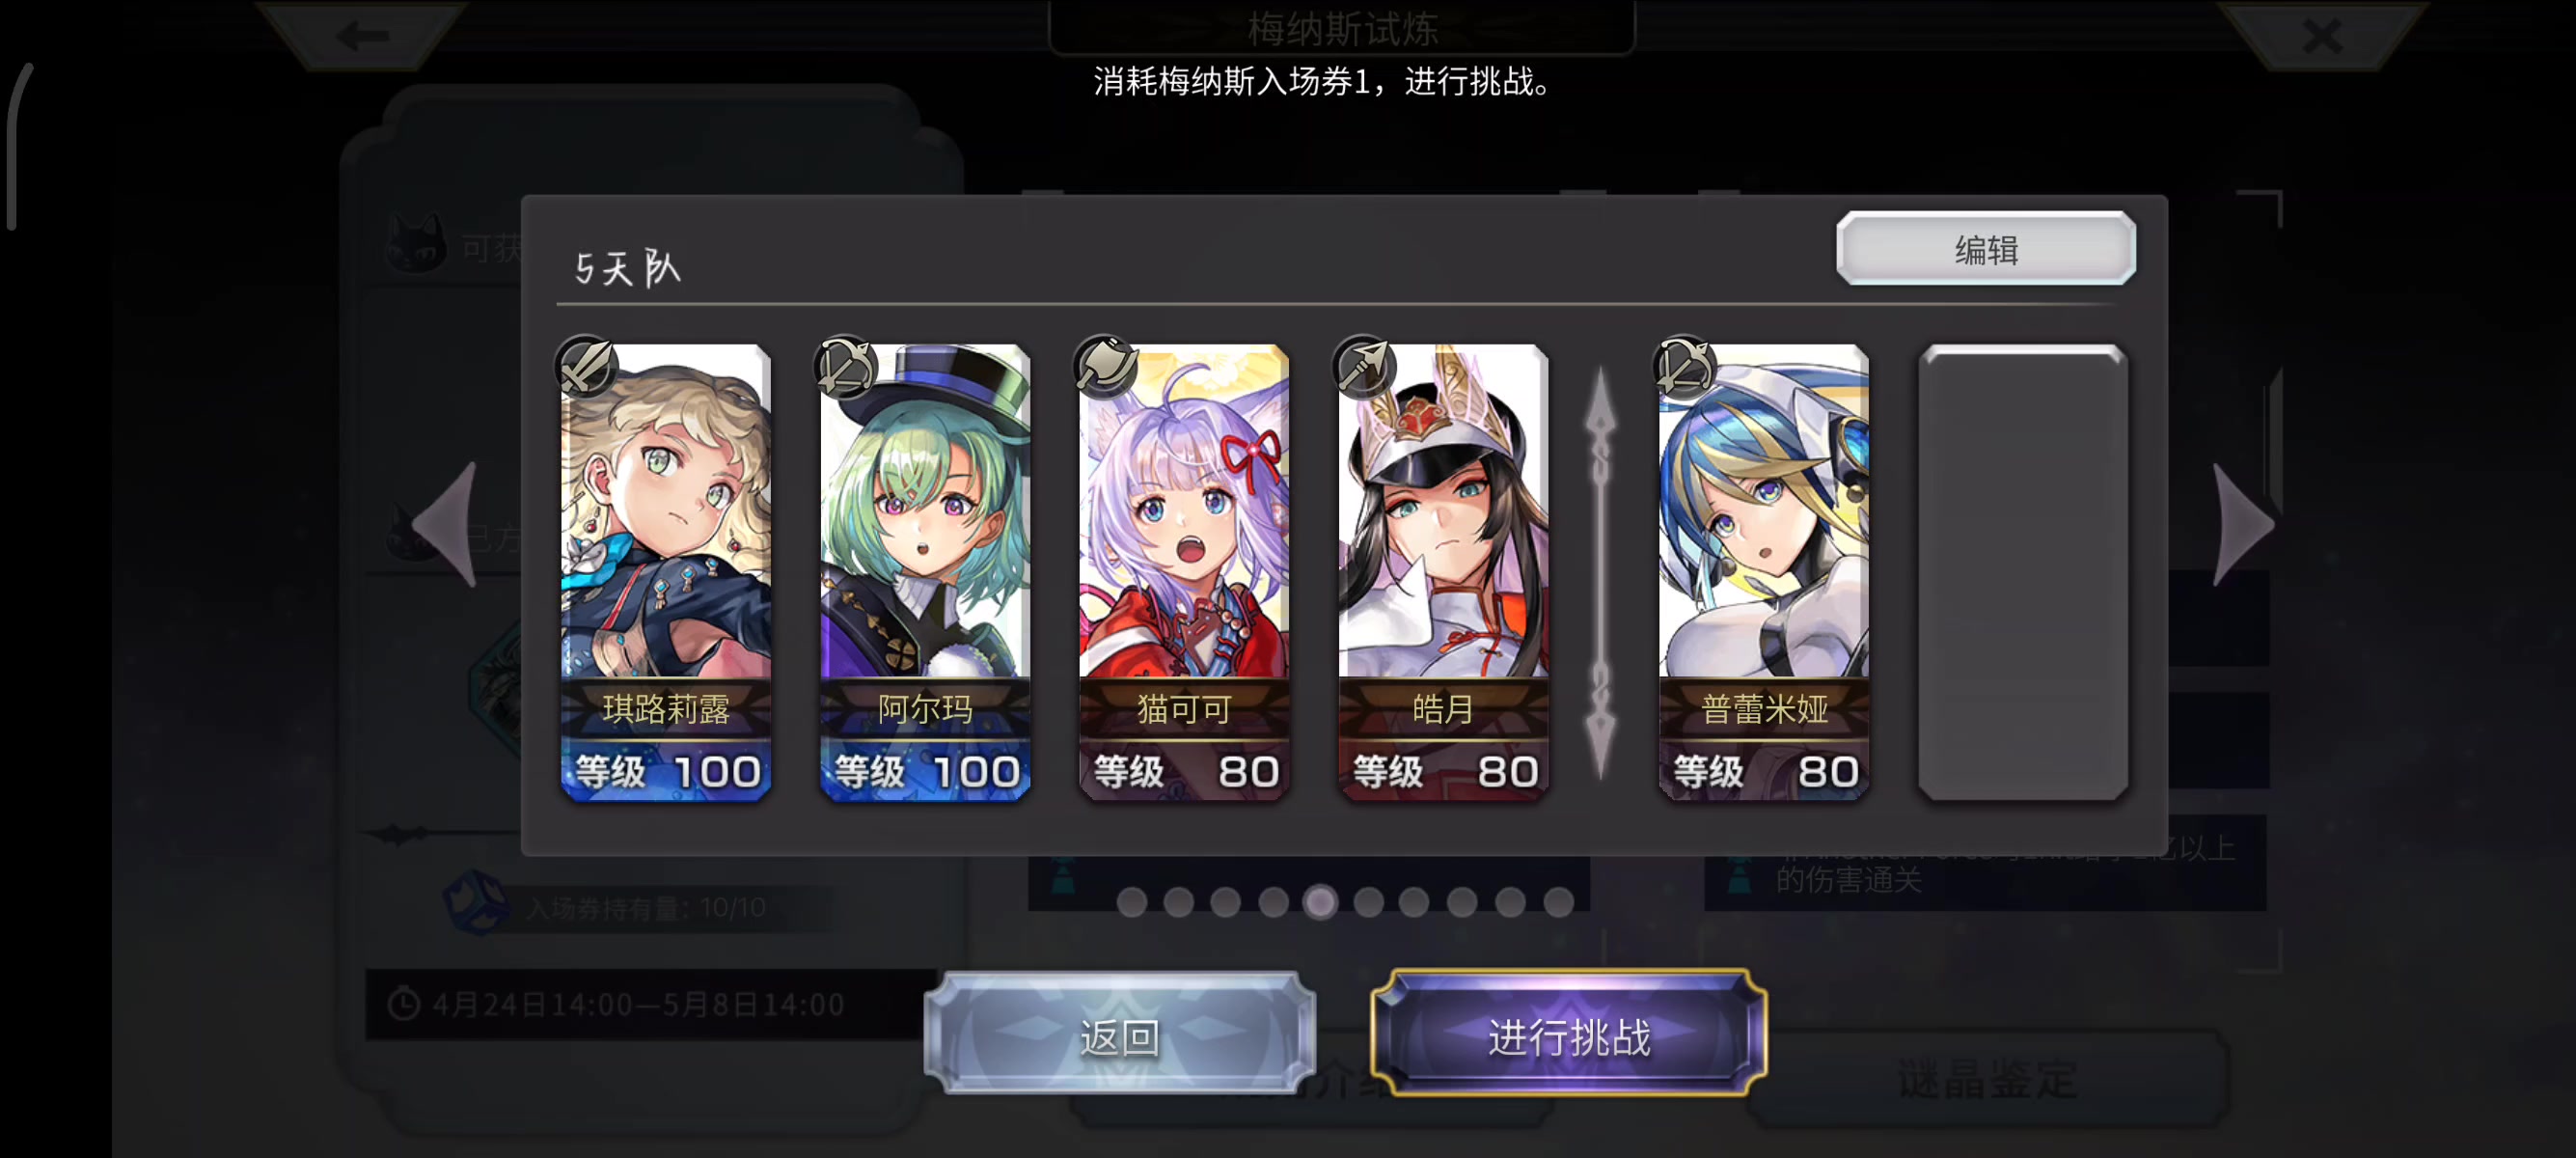Screen dimensions: 2576x1158
Task: Open the 编辑 team edit button
Action: coord(1985,249)
